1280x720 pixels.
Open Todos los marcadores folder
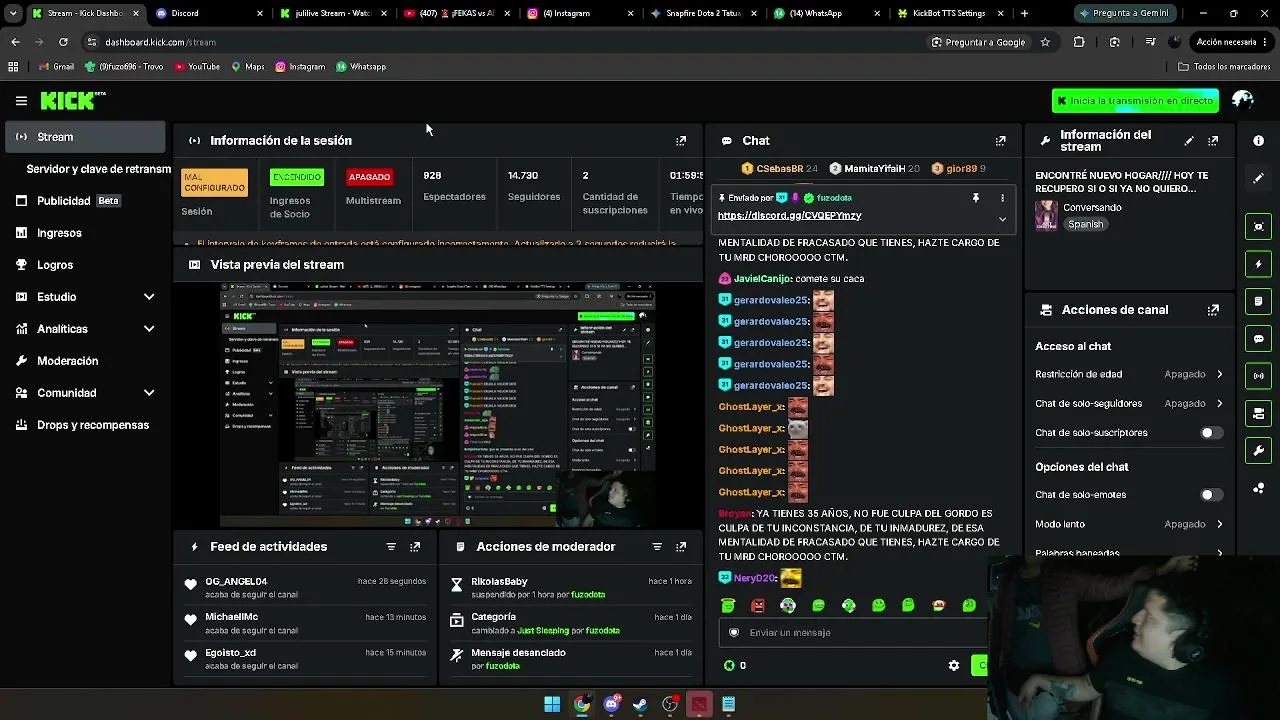tap(1224, 67)
